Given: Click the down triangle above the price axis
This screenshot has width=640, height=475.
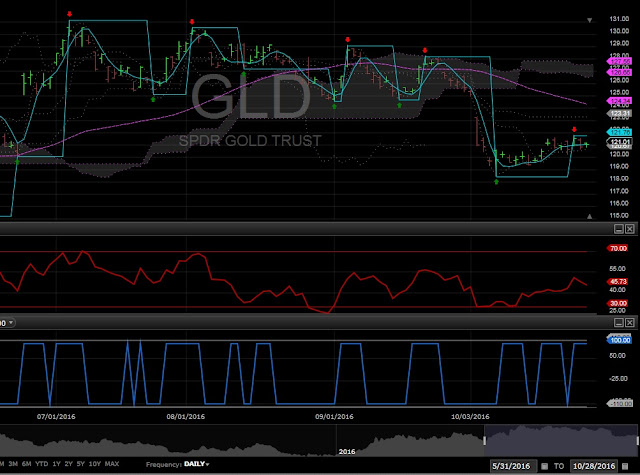Looking at the screenshot, I should click(x=589, y=20).
